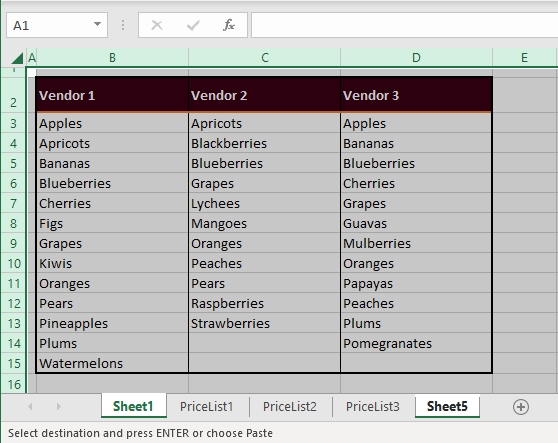Add a new sheet with plus icon
Viewport: 558px width, 443px height.
point(521,407)
